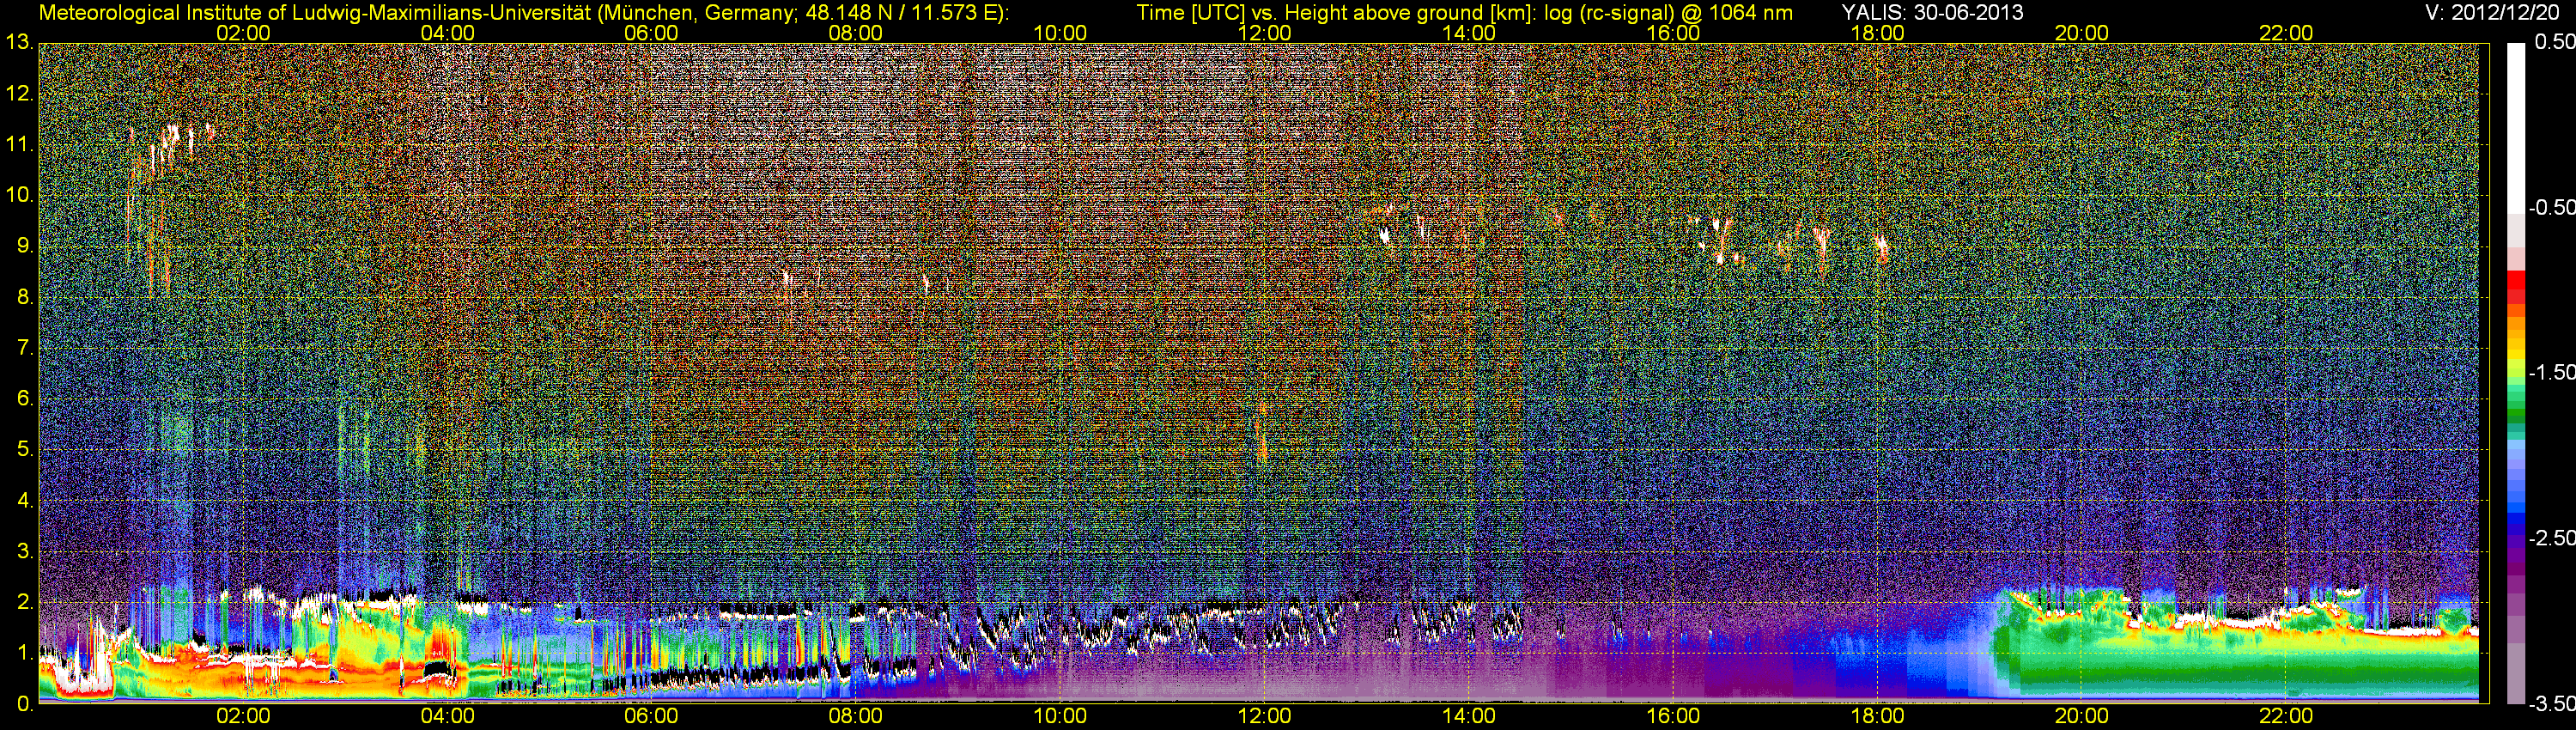Screen dimensions: 2576x730
Task: Click the 3 km height axis label
Action: (x=24, y=552)
